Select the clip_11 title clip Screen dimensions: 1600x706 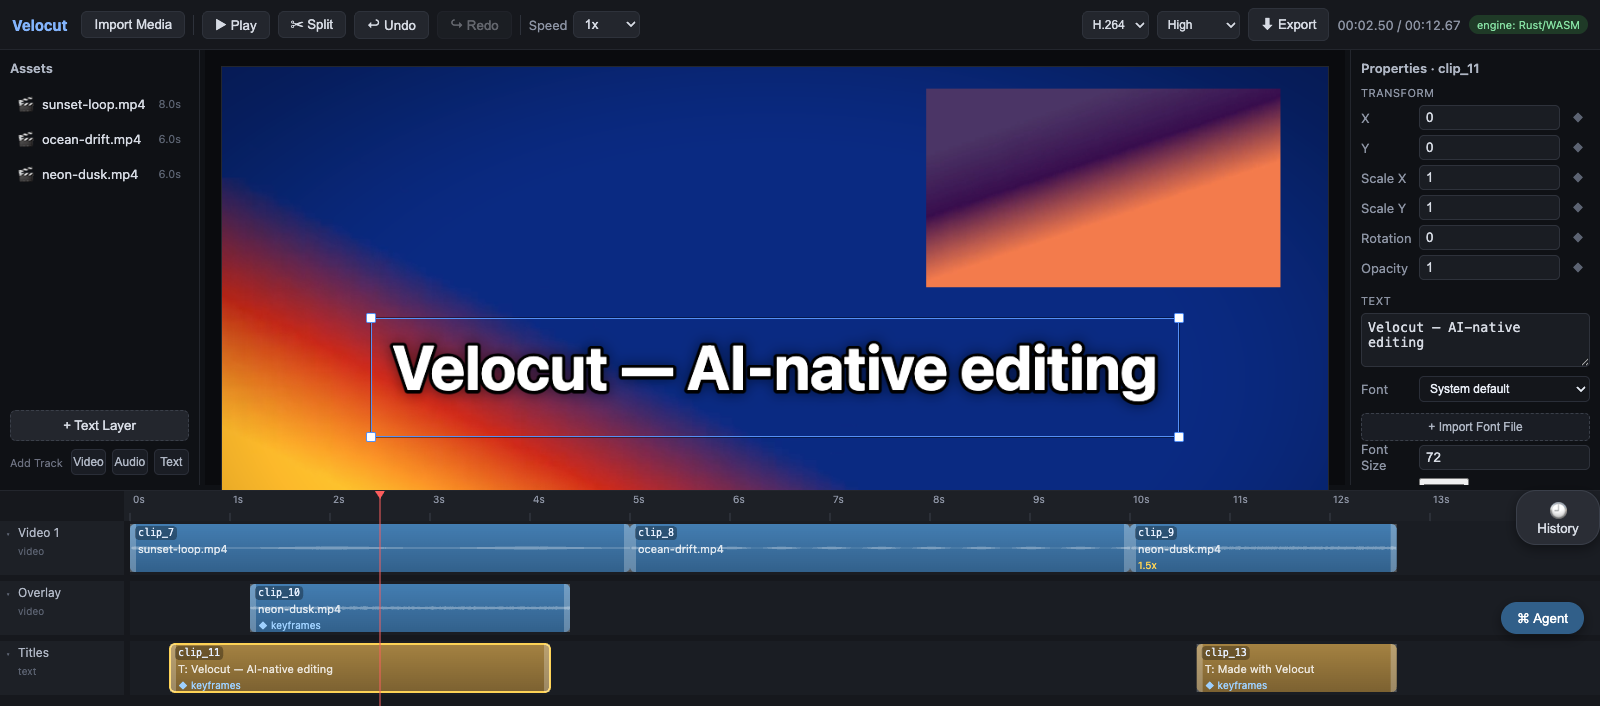click(x=360, y=668)
